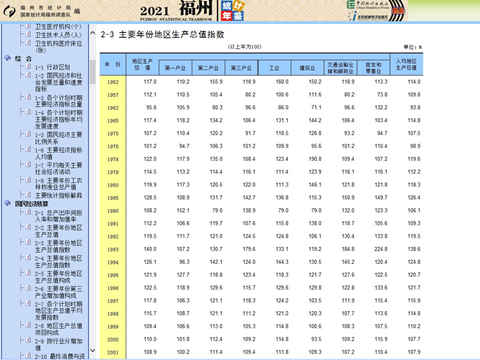Click the 综合 section book icon
480x360 pixels.
pos(8,58)
